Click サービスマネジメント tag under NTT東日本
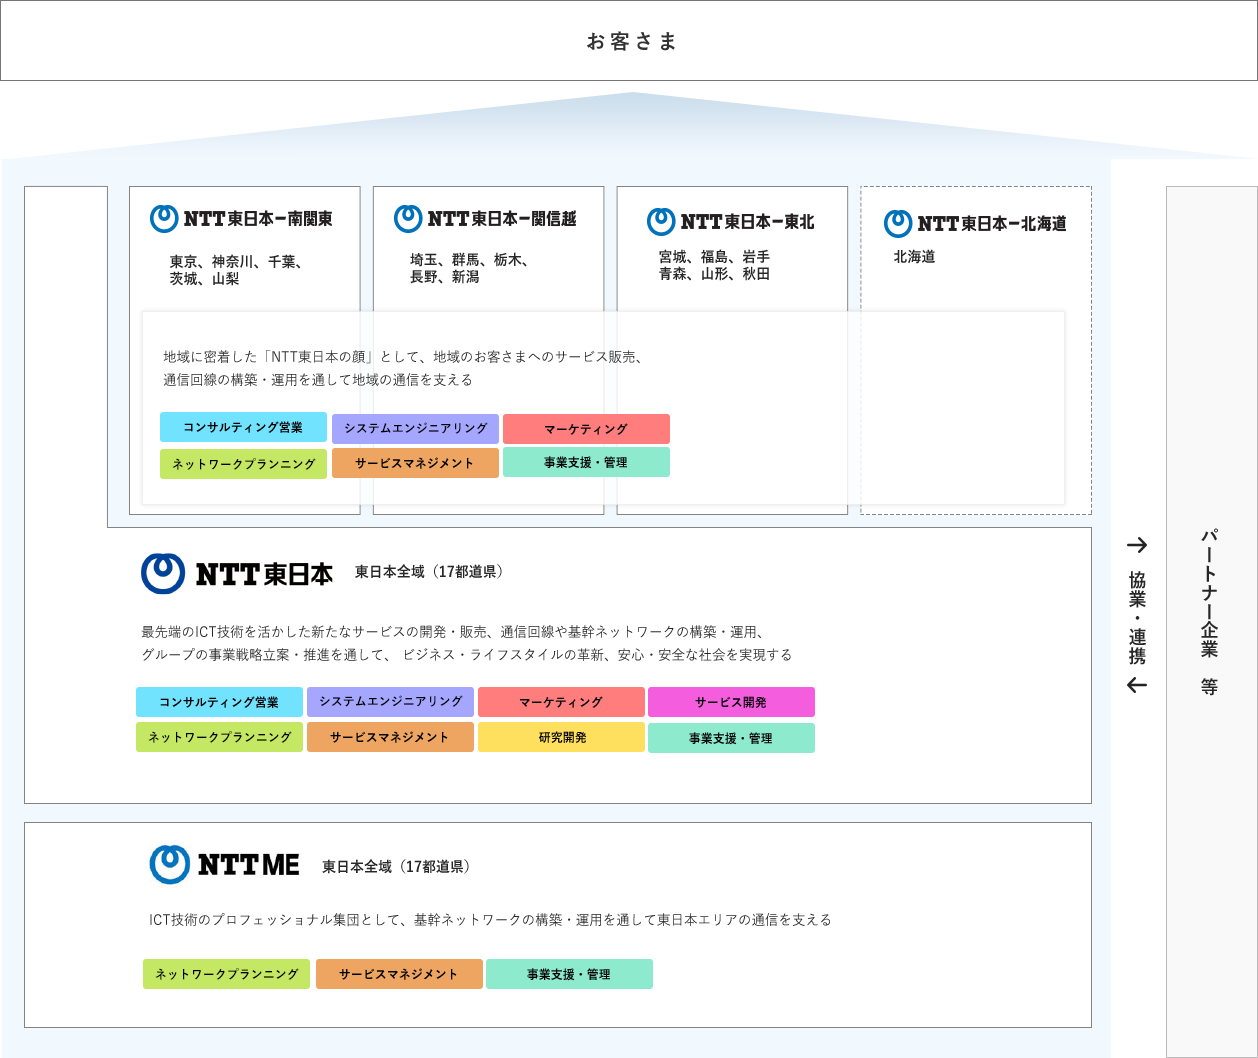Viewport: 1258px width, 1058px height. [390, 737]
